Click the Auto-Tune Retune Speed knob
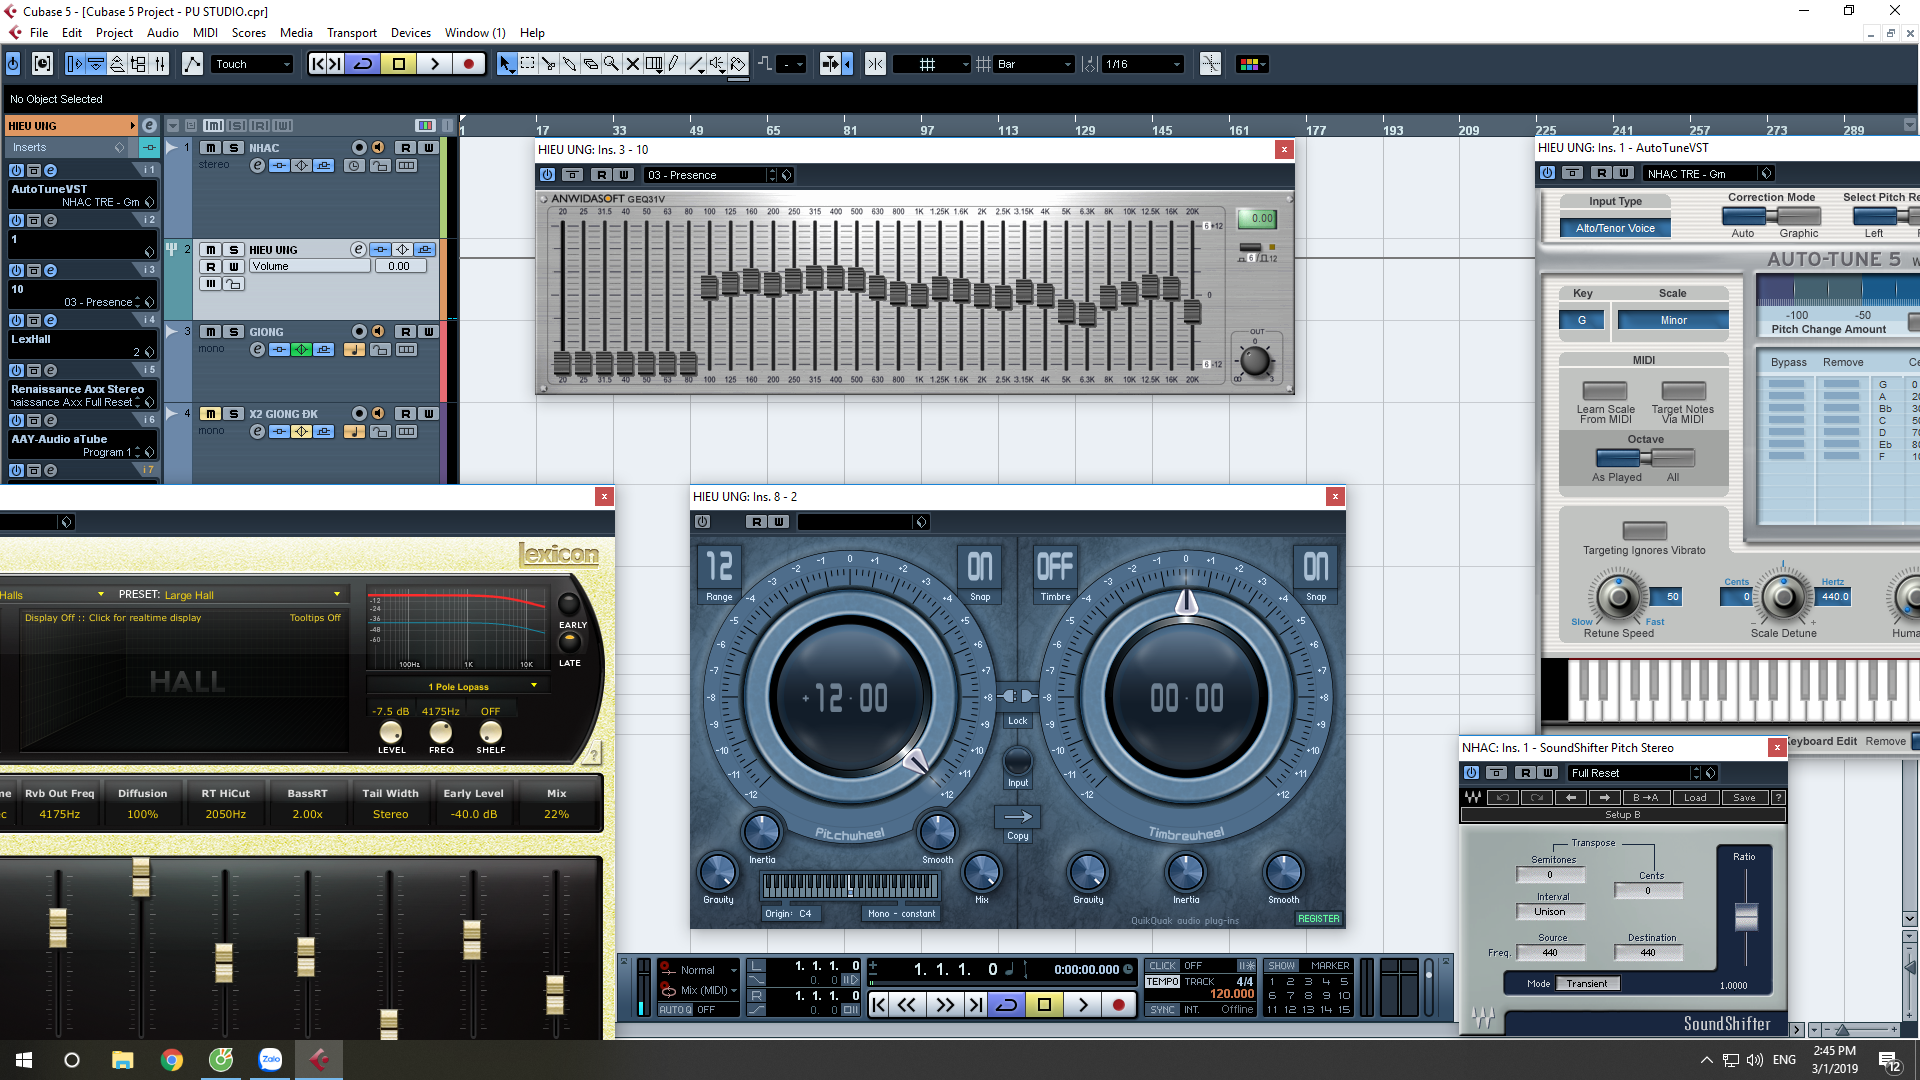Screen dimensions: 1920x1080 point(1617,597)
